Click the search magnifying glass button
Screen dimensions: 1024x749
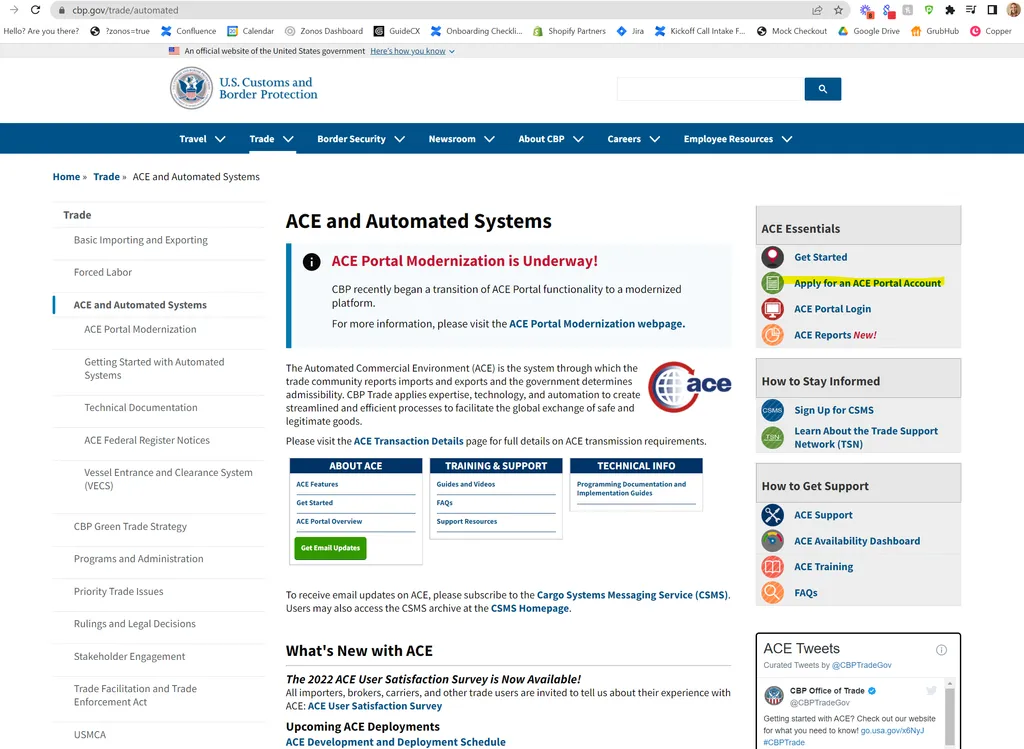[822, 89]
